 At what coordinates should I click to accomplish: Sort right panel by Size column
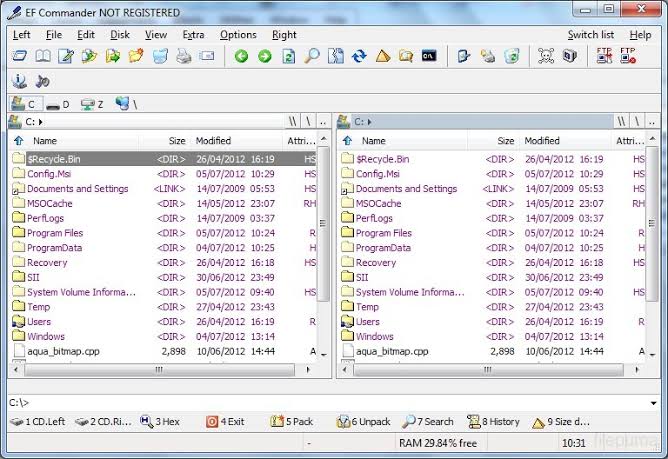pyautogui.click(x=493, y=141)
